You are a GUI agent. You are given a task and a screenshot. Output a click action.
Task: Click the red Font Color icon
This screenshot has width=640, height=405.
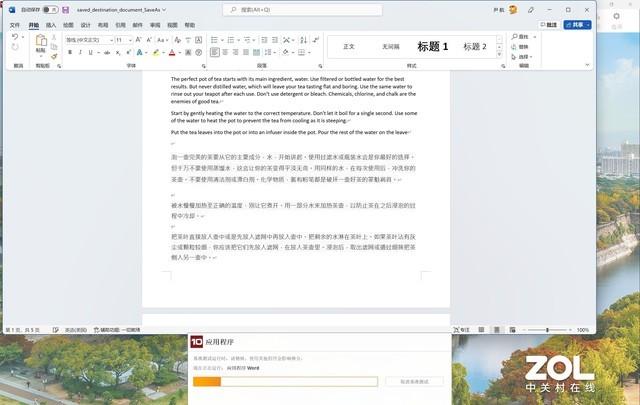pyautogui.click(x=172, y=52)
